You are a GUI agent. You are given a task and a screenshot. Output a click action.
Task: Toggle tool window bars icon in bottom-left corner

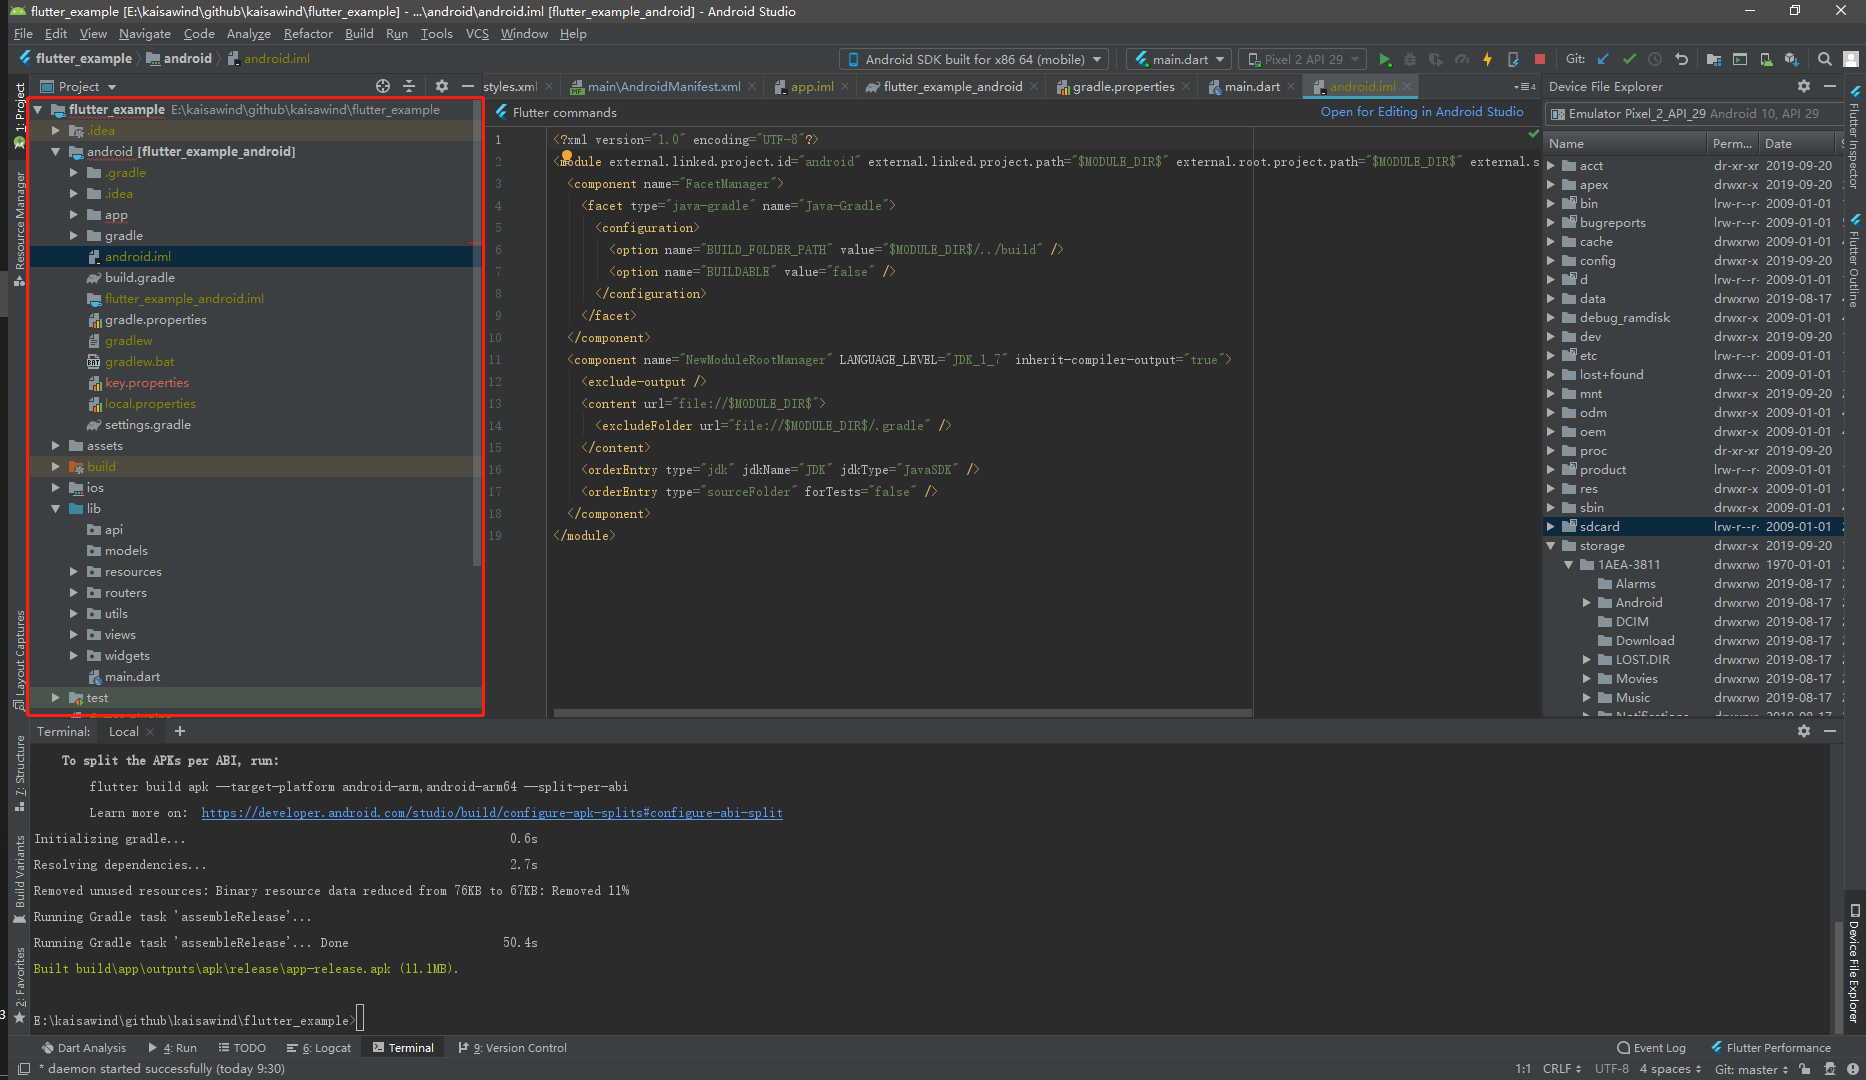(x=24, y=1068)
